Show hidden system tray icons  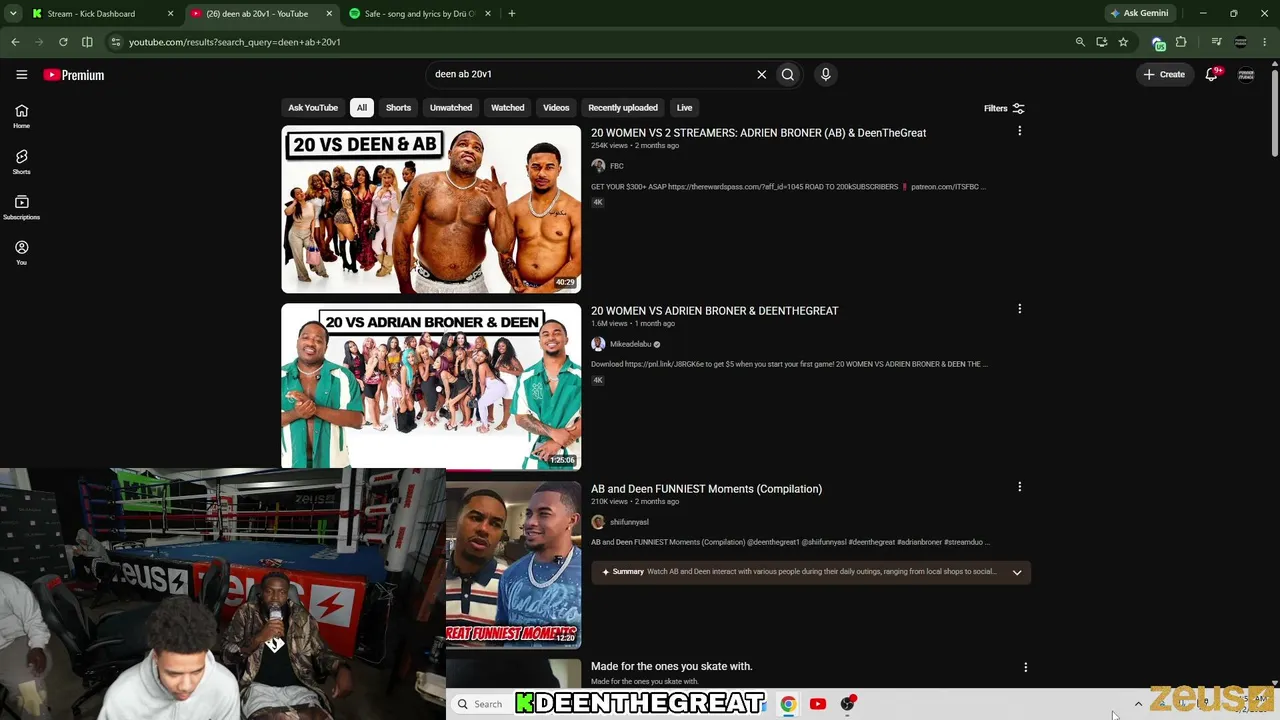(x=1138, y=704)
